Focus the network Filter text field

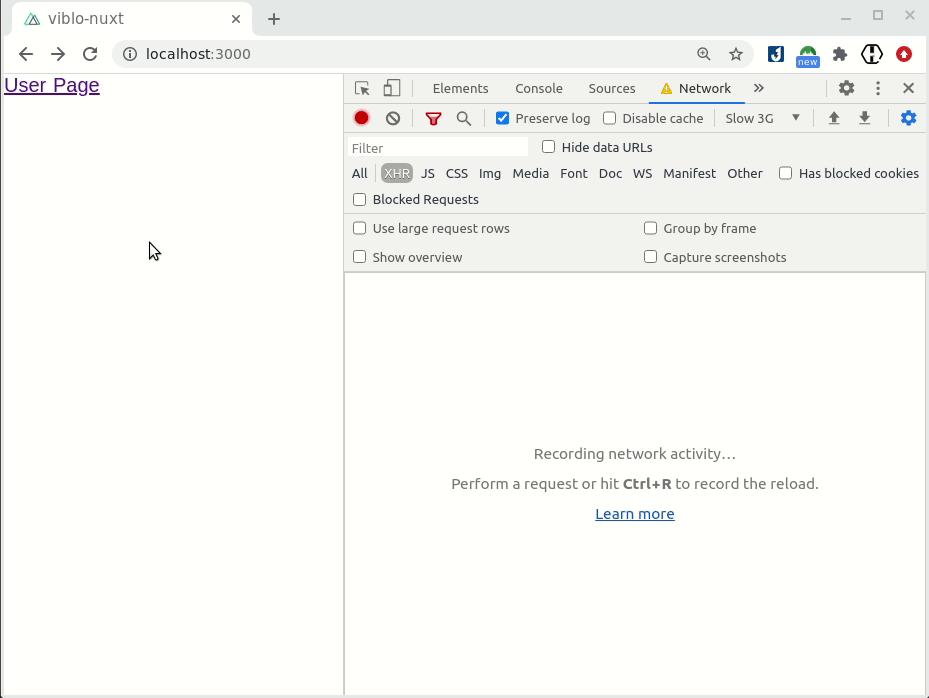[x=438, y=148]
